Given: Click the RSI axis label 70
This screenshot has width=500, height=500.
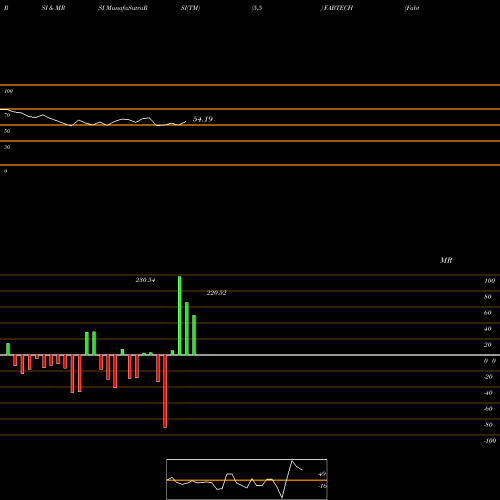Looking at the screenshot, I should coord(7,115).
